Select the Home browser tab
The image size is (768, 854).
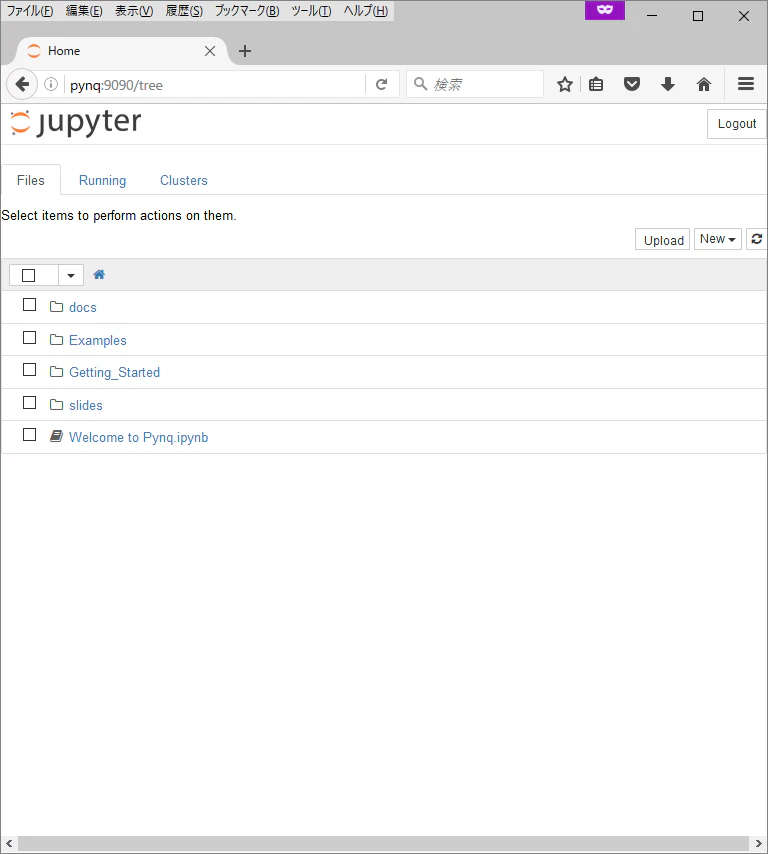coord(120,51)
